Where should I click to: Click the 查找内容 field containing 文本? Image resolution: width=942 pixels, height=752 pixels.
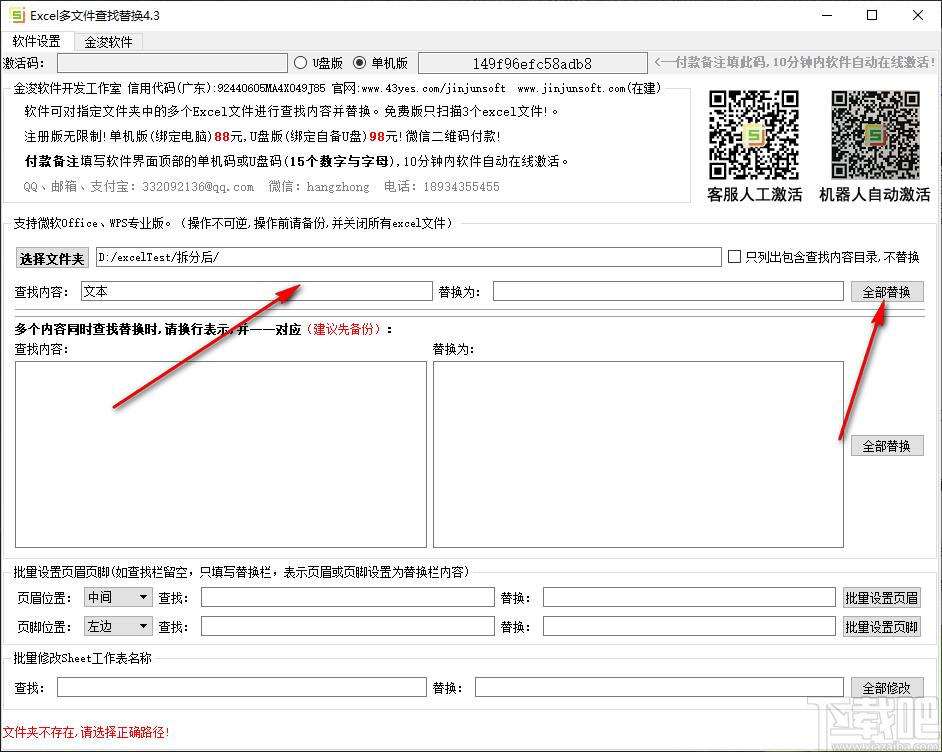257,291
